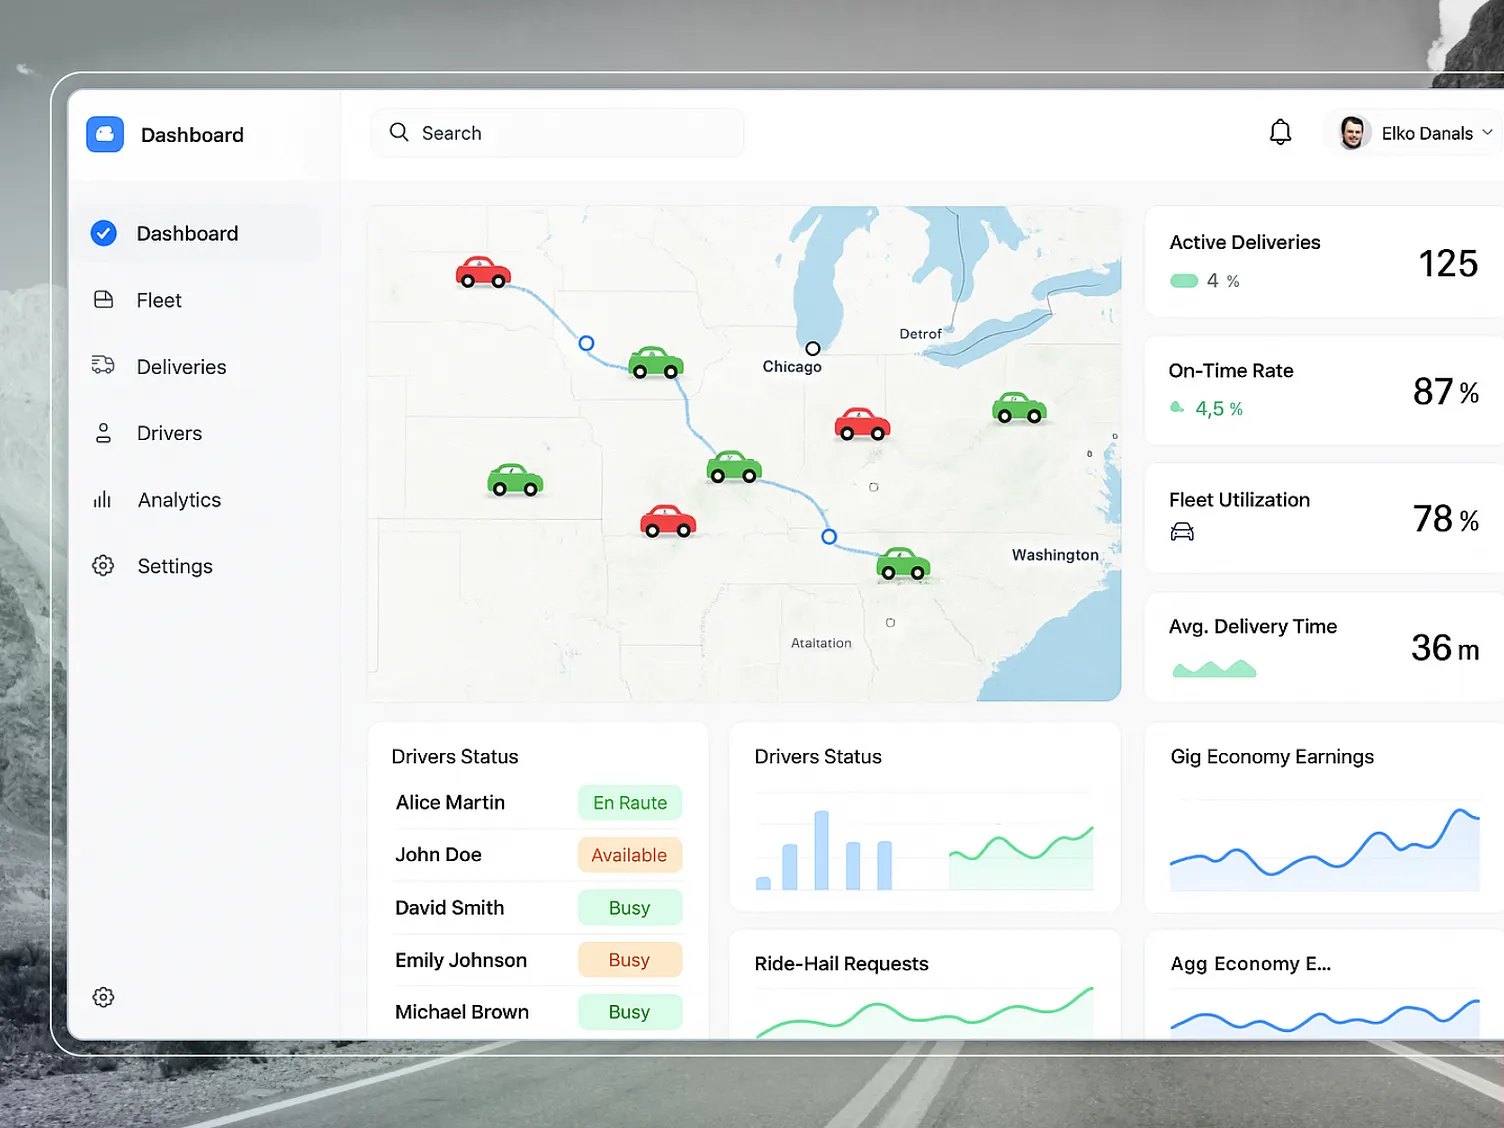
Task: Click the blue app logo icon
Action: [105, 134]
